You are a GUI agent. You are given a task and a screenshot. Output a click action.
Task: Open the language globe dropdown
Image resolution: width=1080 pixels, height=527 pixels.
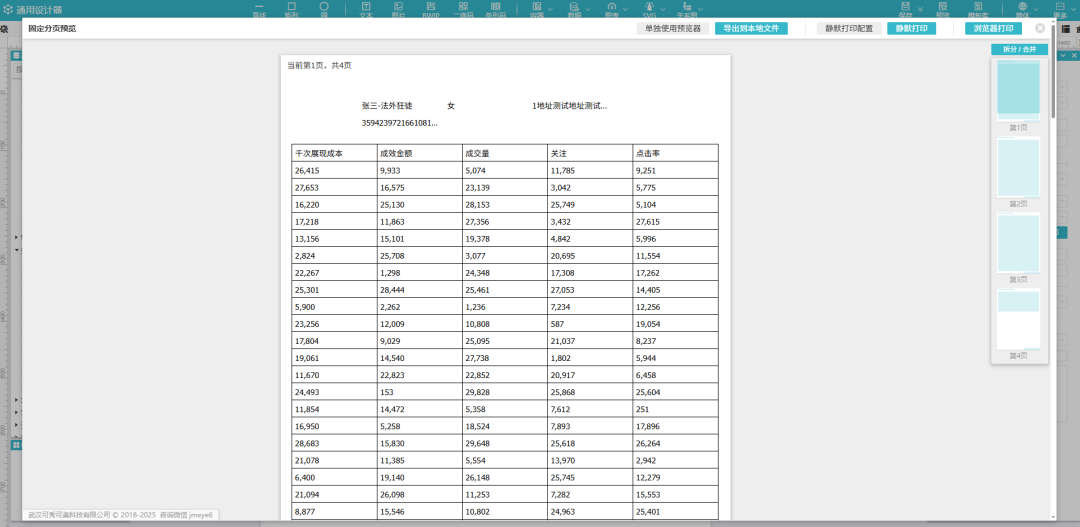[x=1022, y=7]
